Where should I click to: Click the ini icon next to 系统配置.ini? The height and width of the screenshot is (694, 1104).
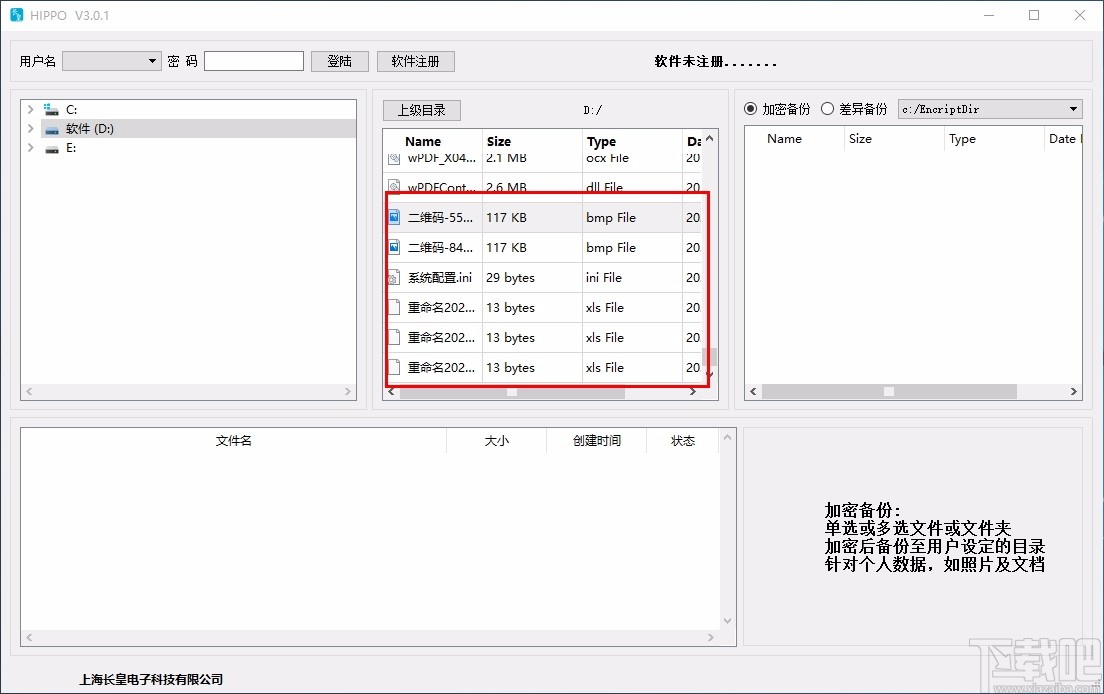394,277
